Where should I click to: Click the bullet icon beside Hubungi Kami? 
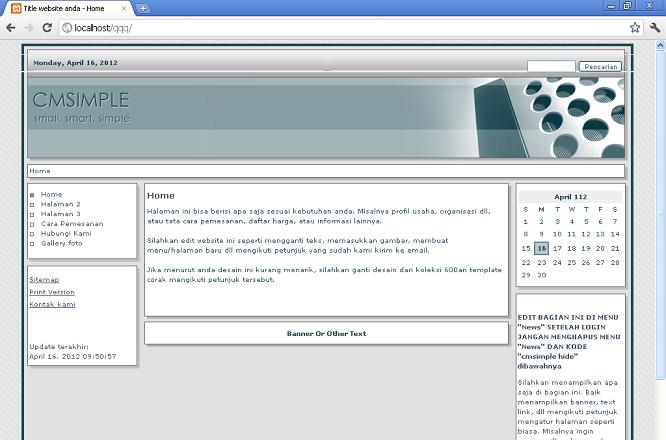click(32, 234)
